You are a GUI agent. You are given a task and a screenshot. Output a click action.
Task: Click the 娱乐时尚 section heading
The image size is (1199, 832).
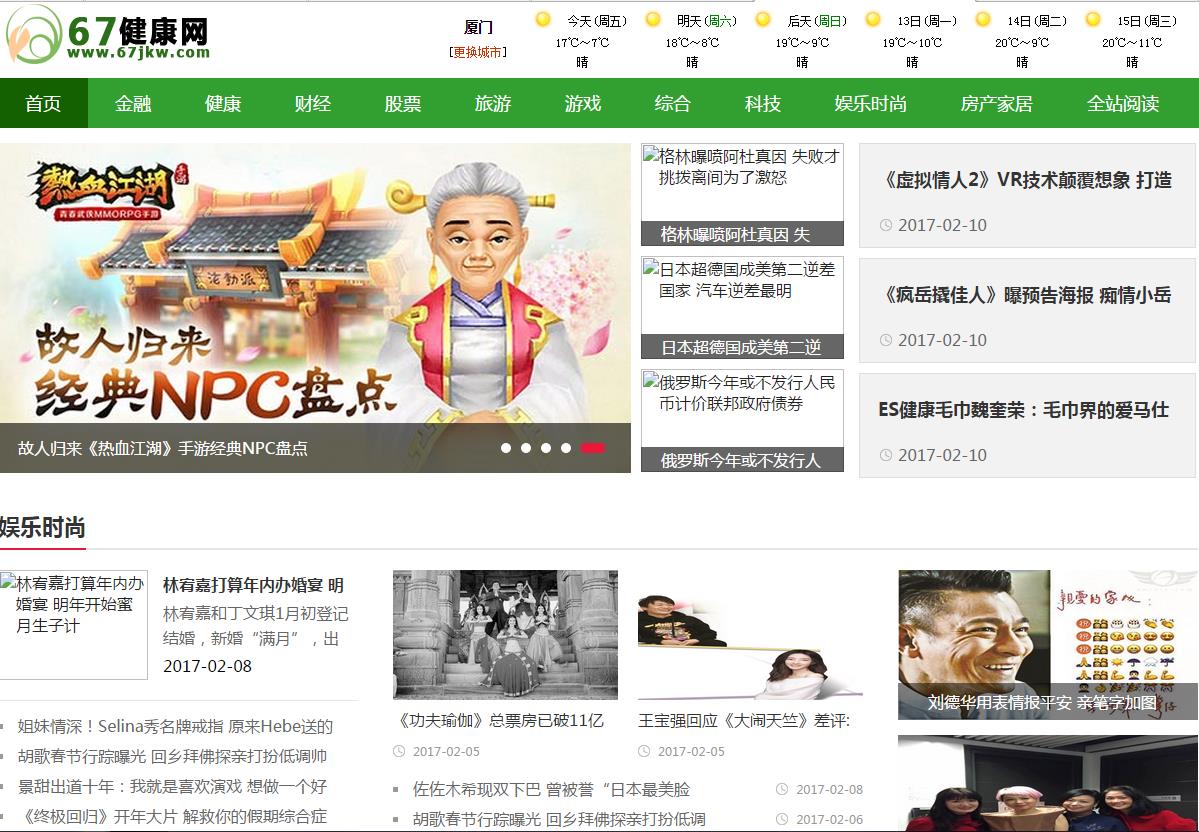tap(42, 527)
